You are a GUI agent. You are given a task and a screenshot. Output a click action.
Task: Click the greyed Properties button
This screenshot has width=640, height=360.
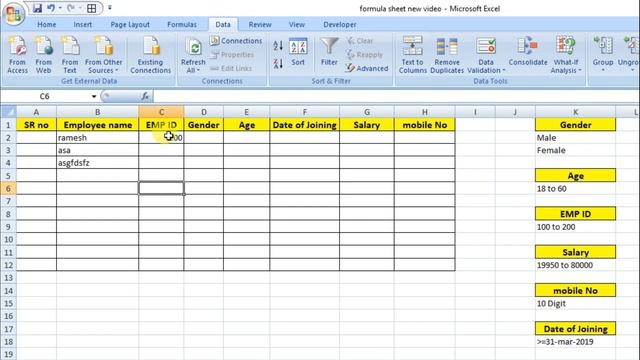pos(232,55)
